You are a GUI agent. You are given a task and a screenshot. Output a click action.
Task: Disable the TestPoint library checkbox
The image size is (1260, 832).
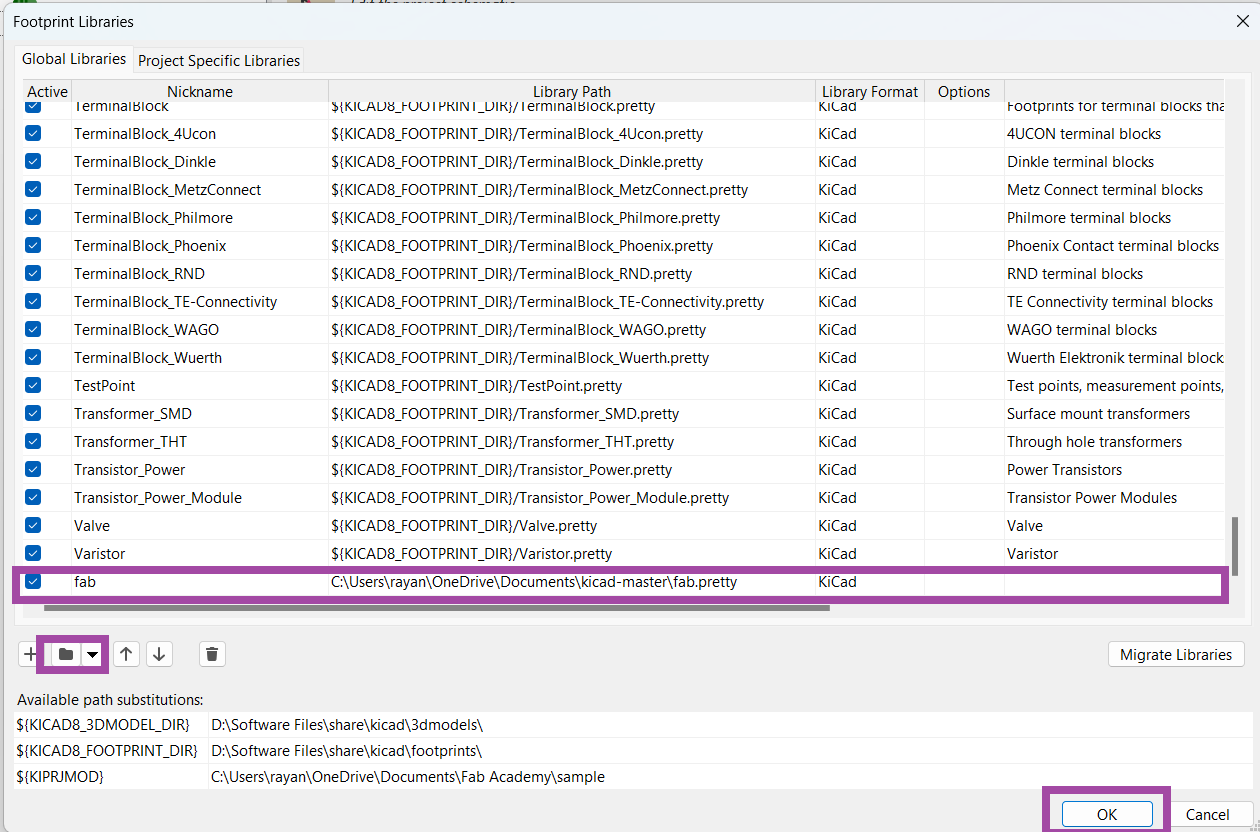coord(33,385)
